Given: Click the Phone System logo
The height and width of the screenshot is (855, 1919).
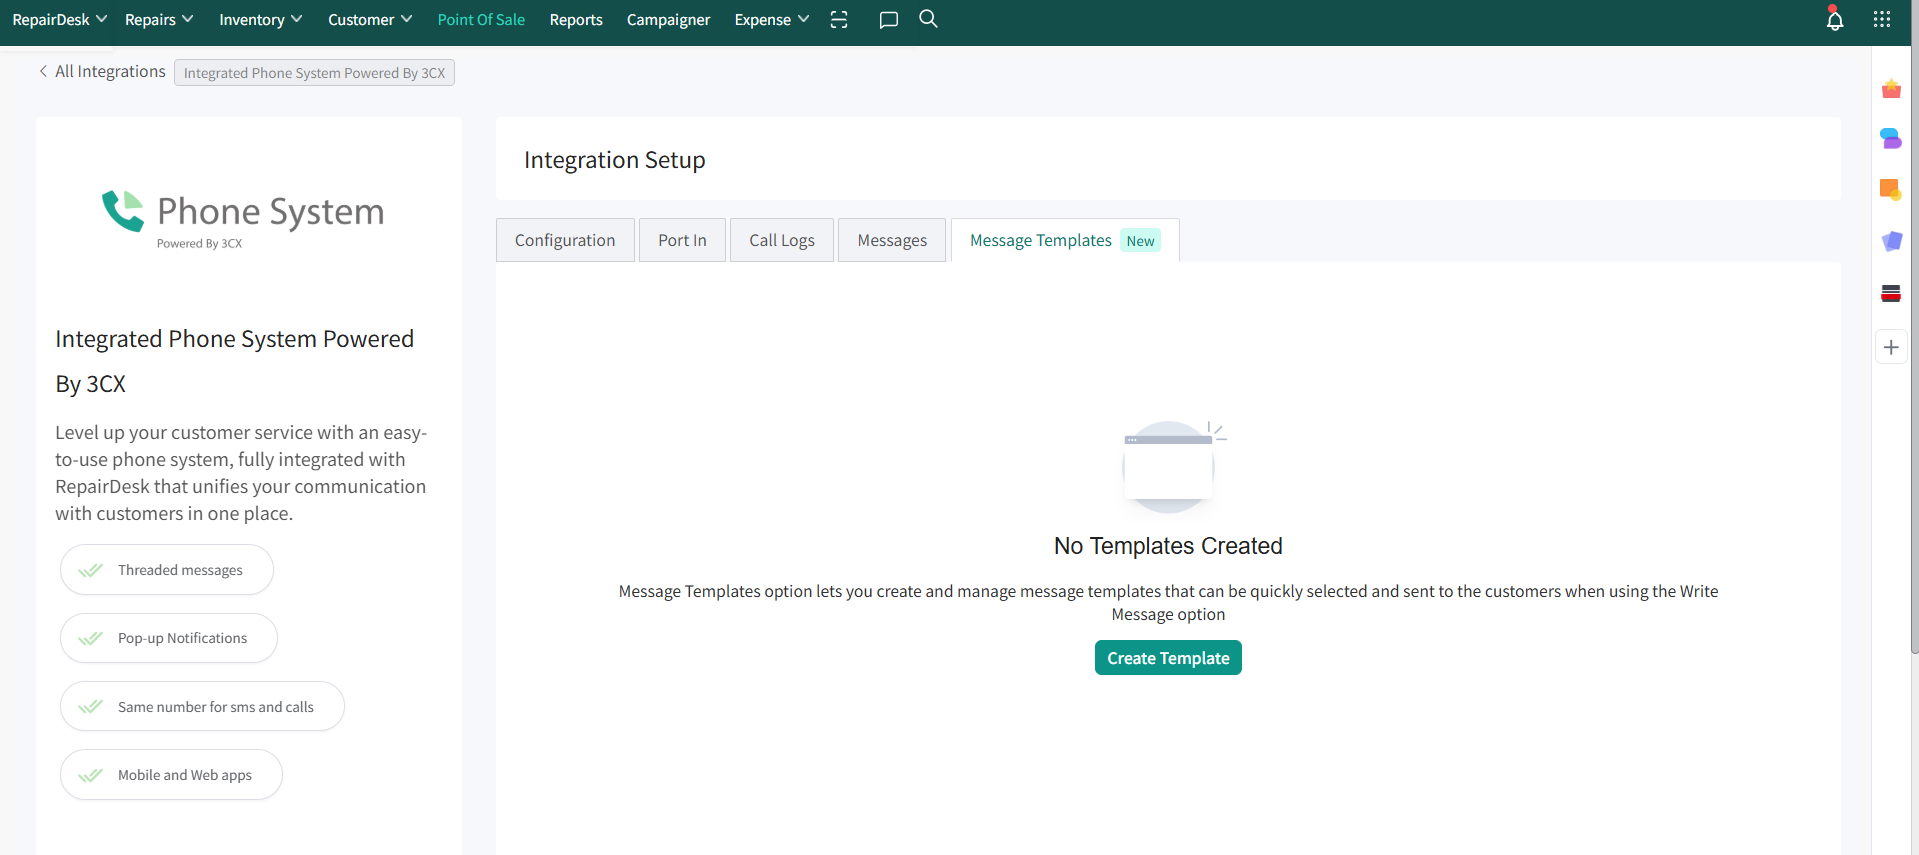Looking at the screenshot, I should click(243, 217).
